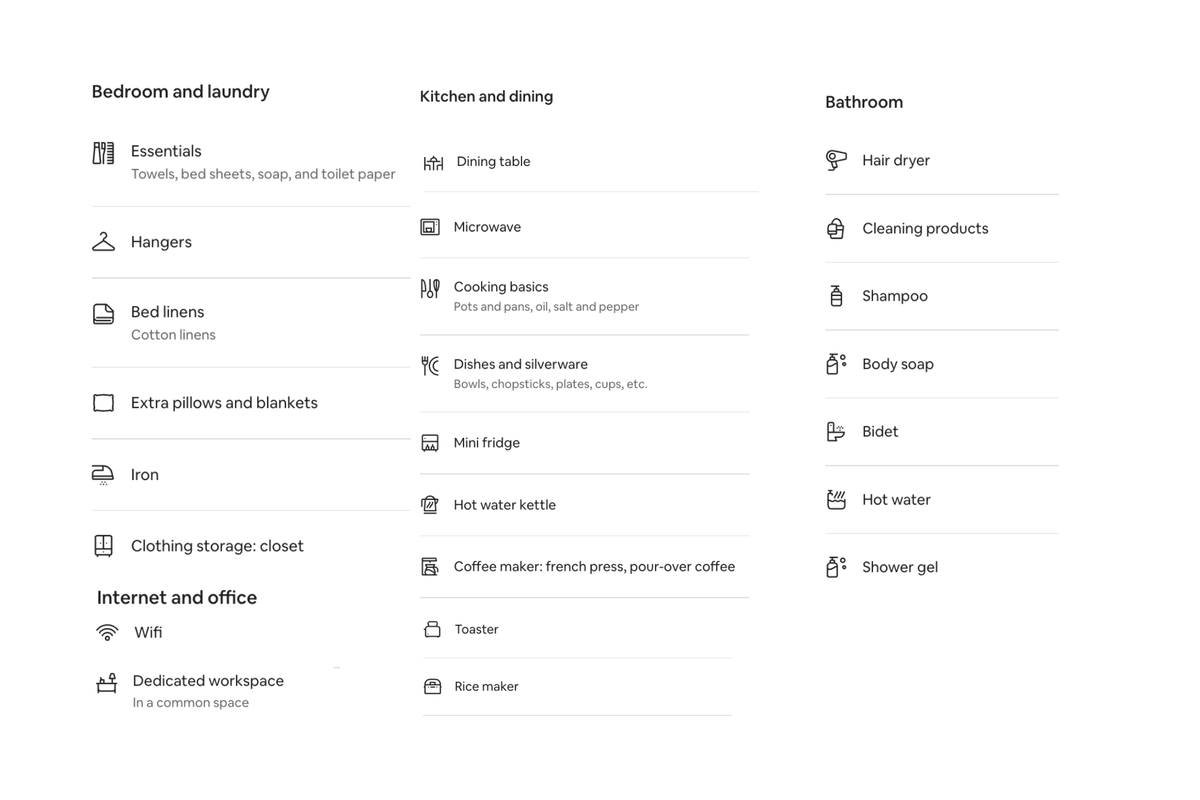This screenshot has width=1200, height=800.
Task: Select the Cleaning products icon
Action: (x=836, y=228)
